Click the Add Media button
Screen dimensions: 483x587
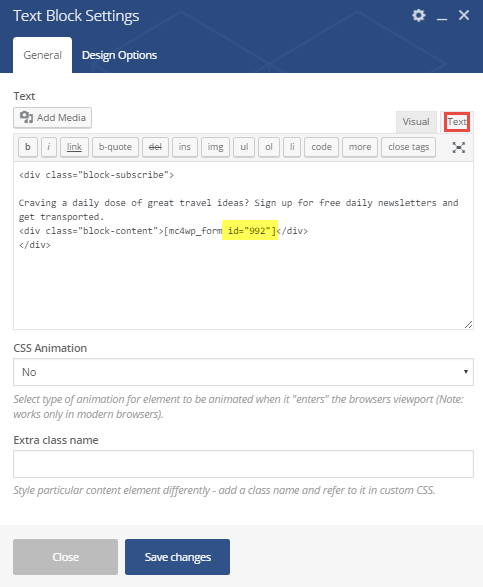(52, 118)
